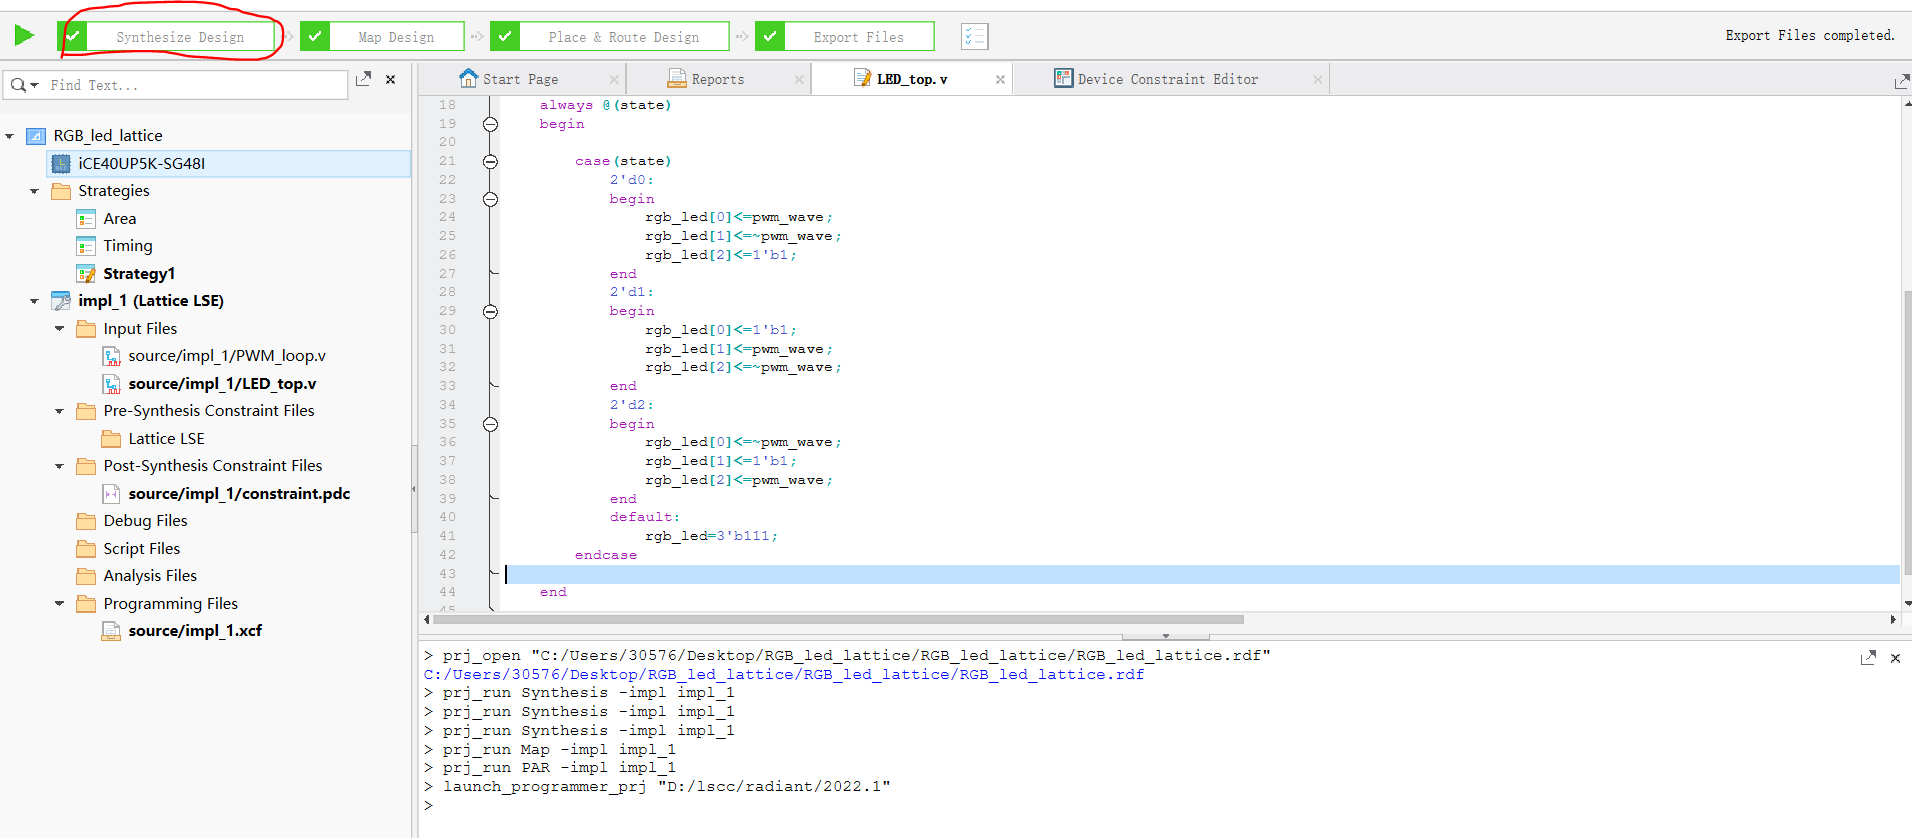Viewport: 1912px width, 838px height.
Task: Click Export Files completed status text
Action: (x=1810, y=36)
